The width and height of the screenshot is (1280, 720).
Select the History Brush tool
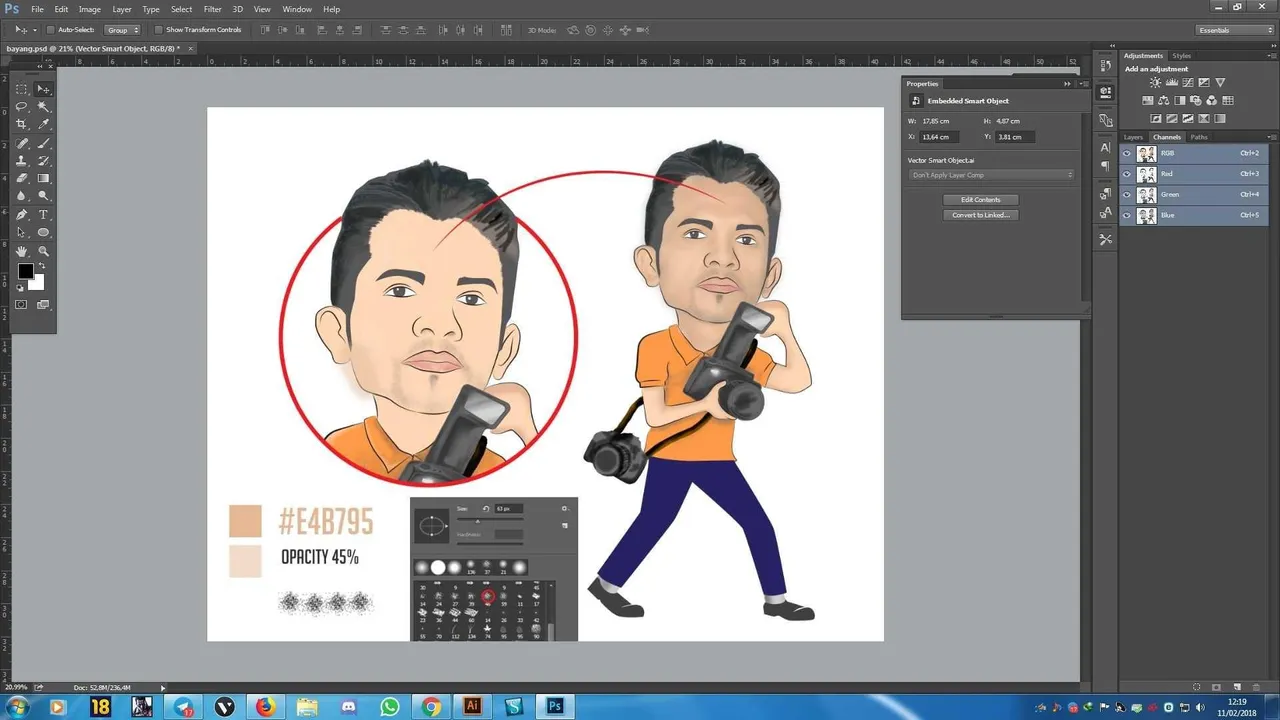click(x=44, y=160)
